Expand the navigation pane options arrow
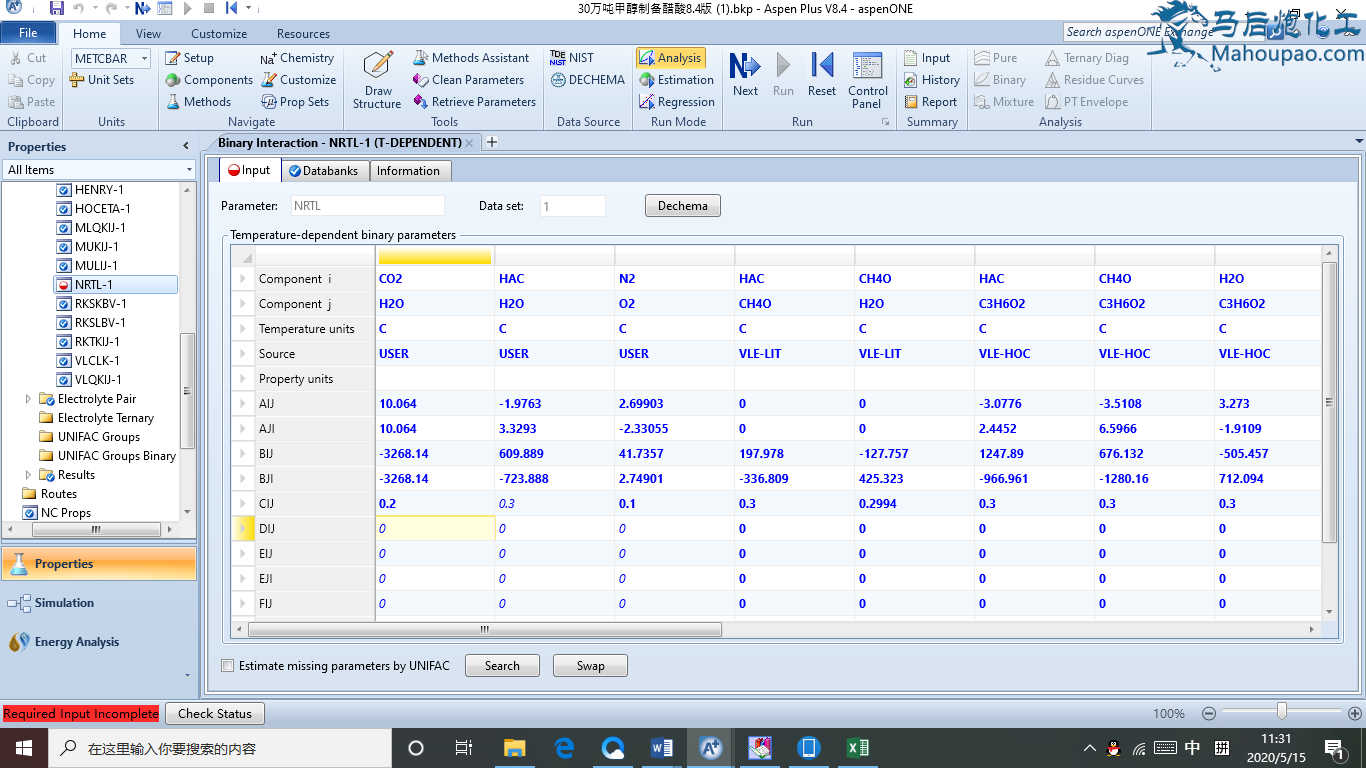Viewport: 1366px width, 768px height. pos(187,676)
